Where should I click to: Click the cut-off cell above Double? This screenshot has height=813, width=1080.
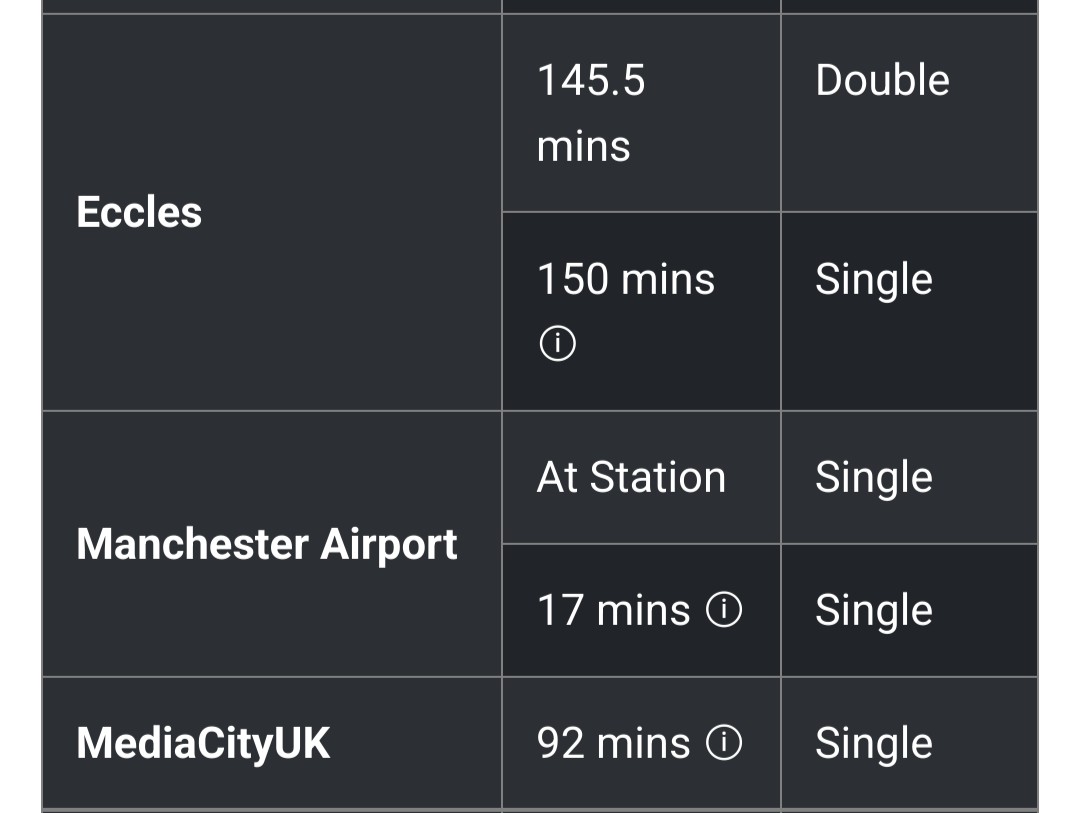tap(908, 6)
